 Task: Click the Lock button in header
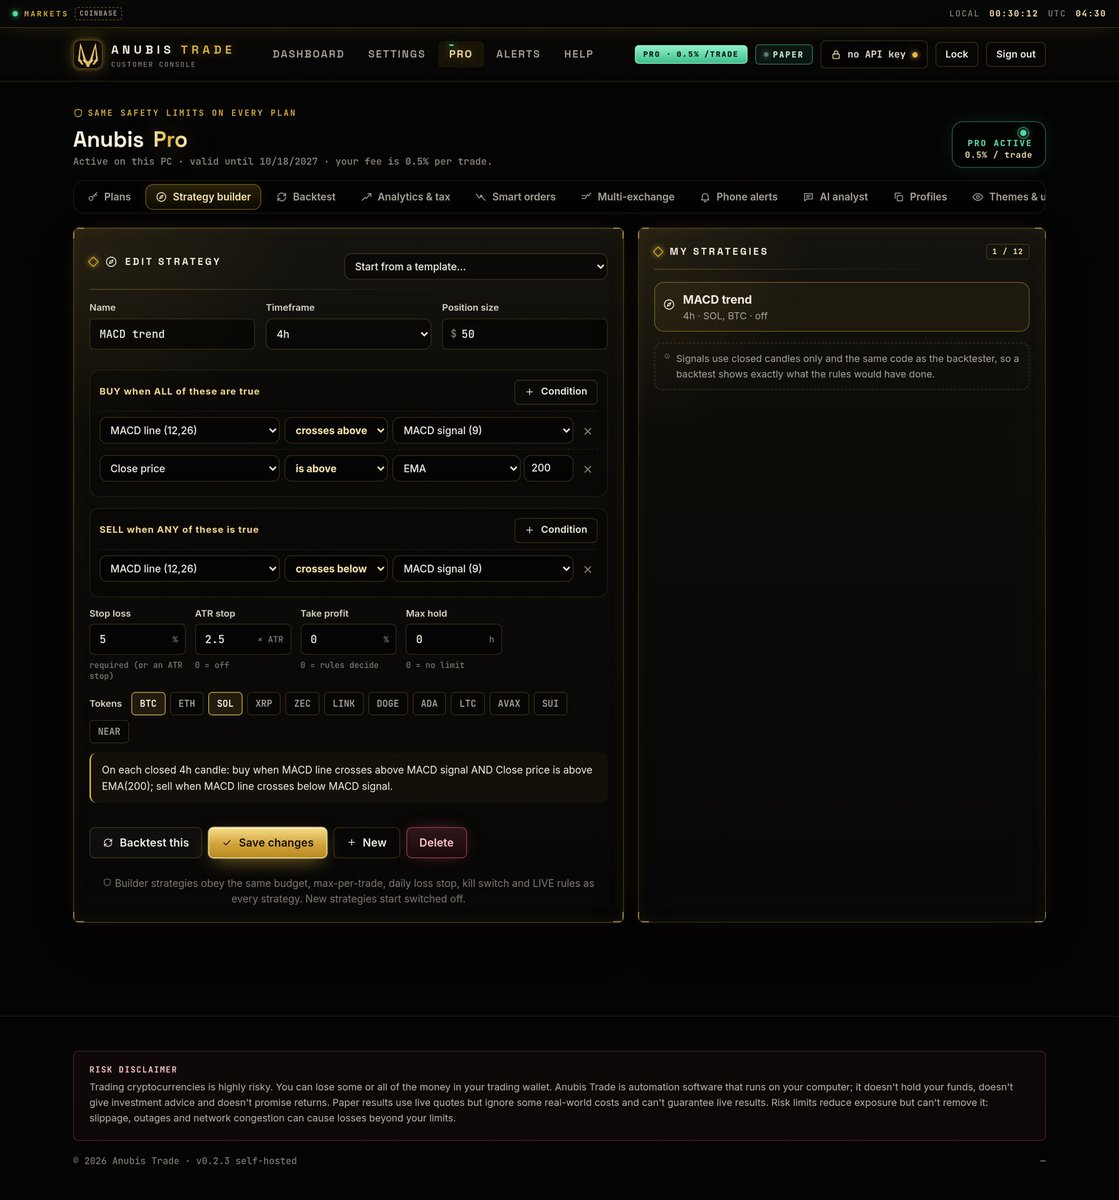click(x=957, y=54)
